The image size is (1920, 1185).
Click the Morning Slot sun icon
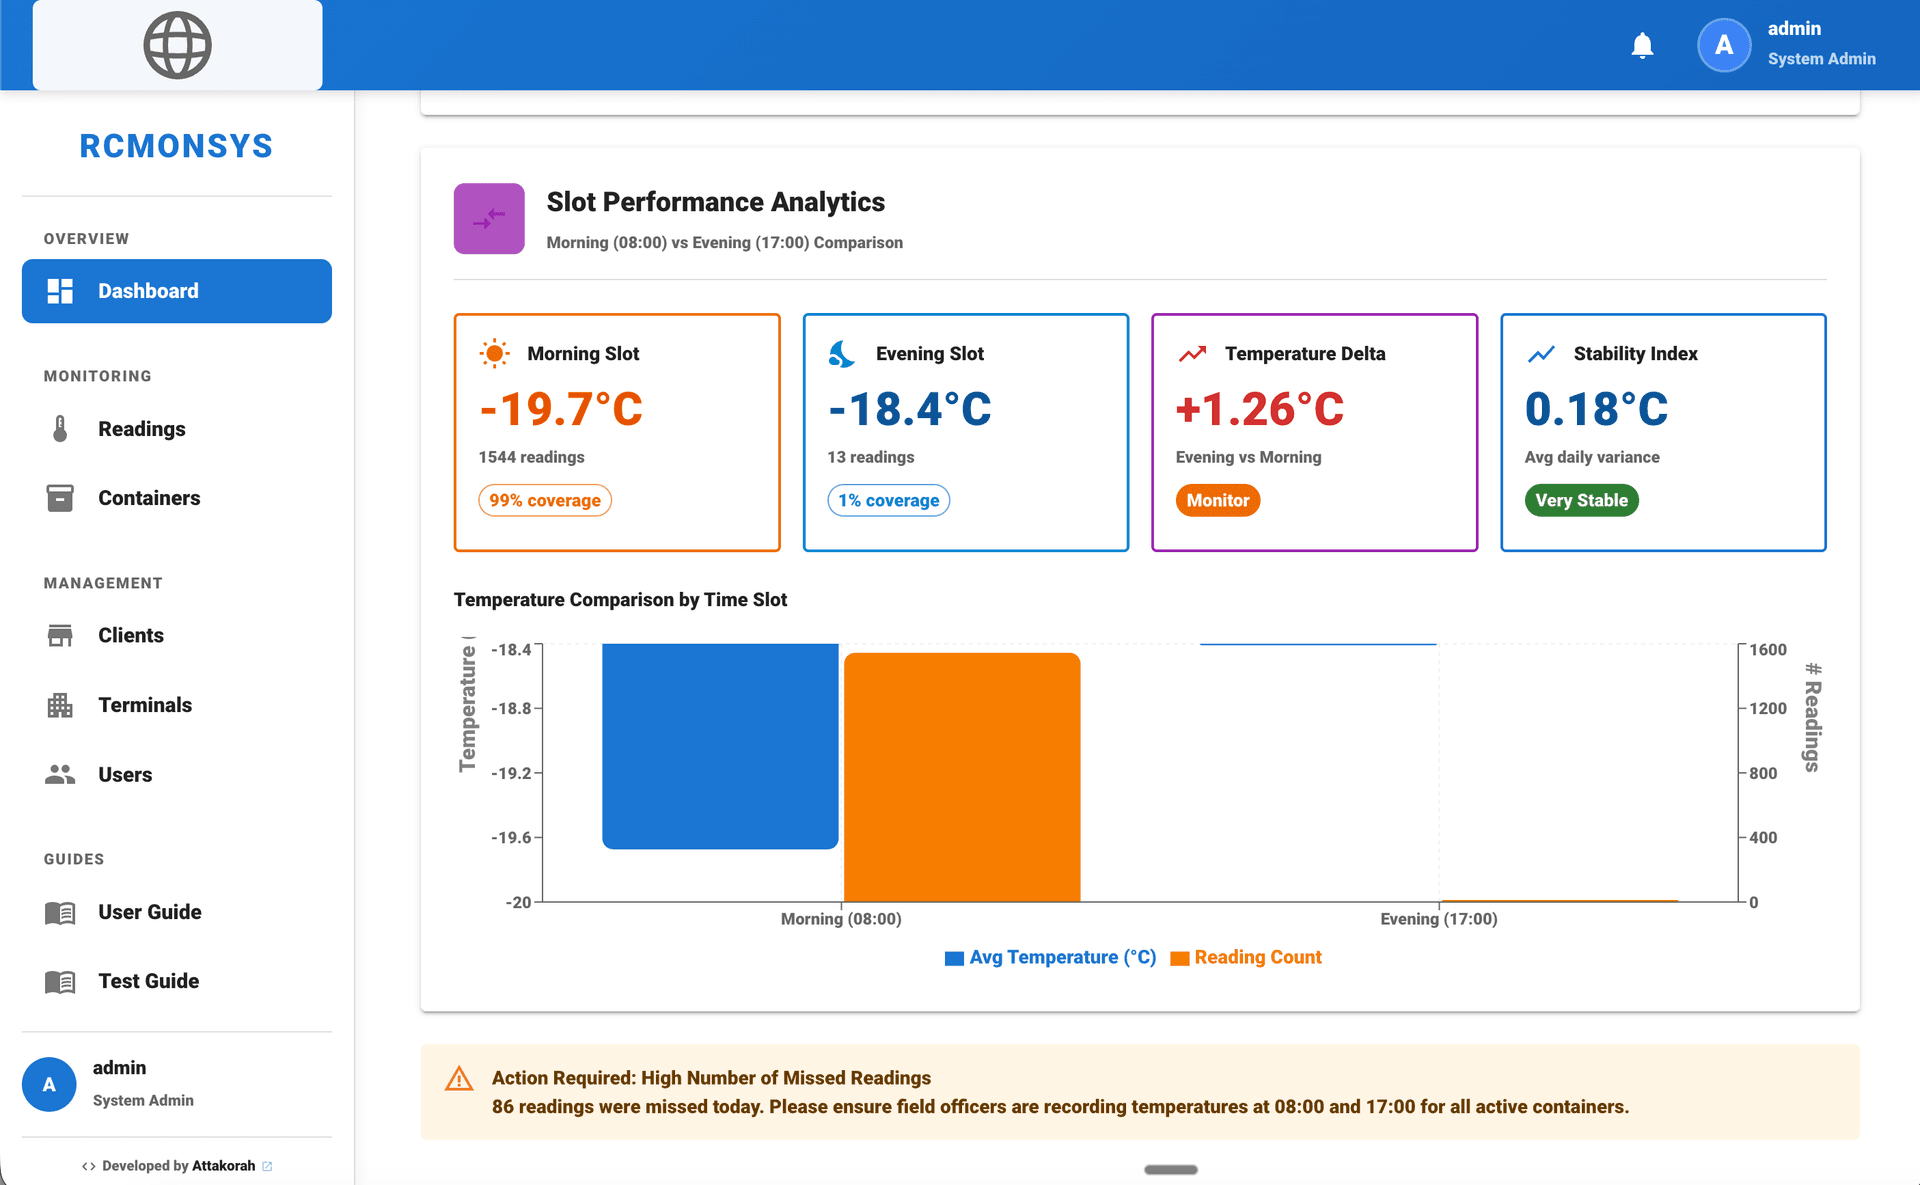(494, 353)
